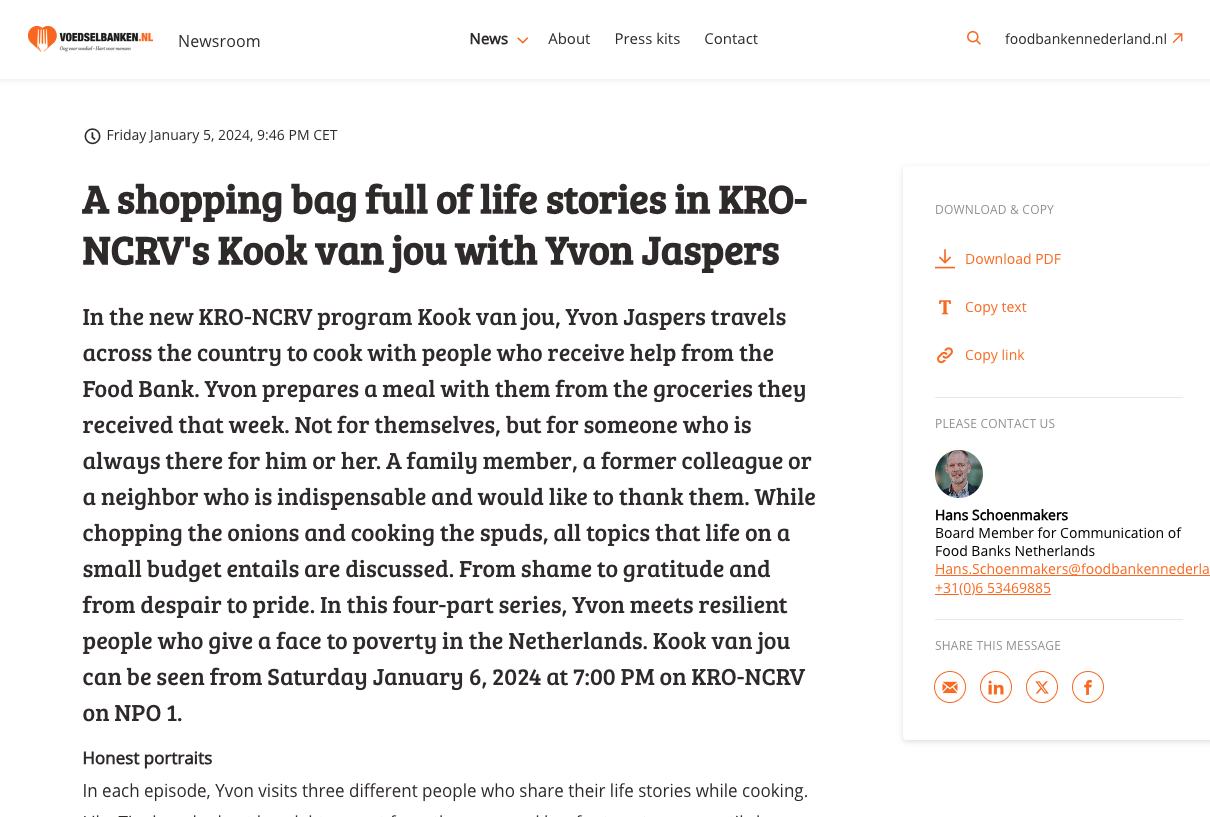Share on X (Twitter) icon
This screenshot has height=817, width=1210.
(1042, 687)
